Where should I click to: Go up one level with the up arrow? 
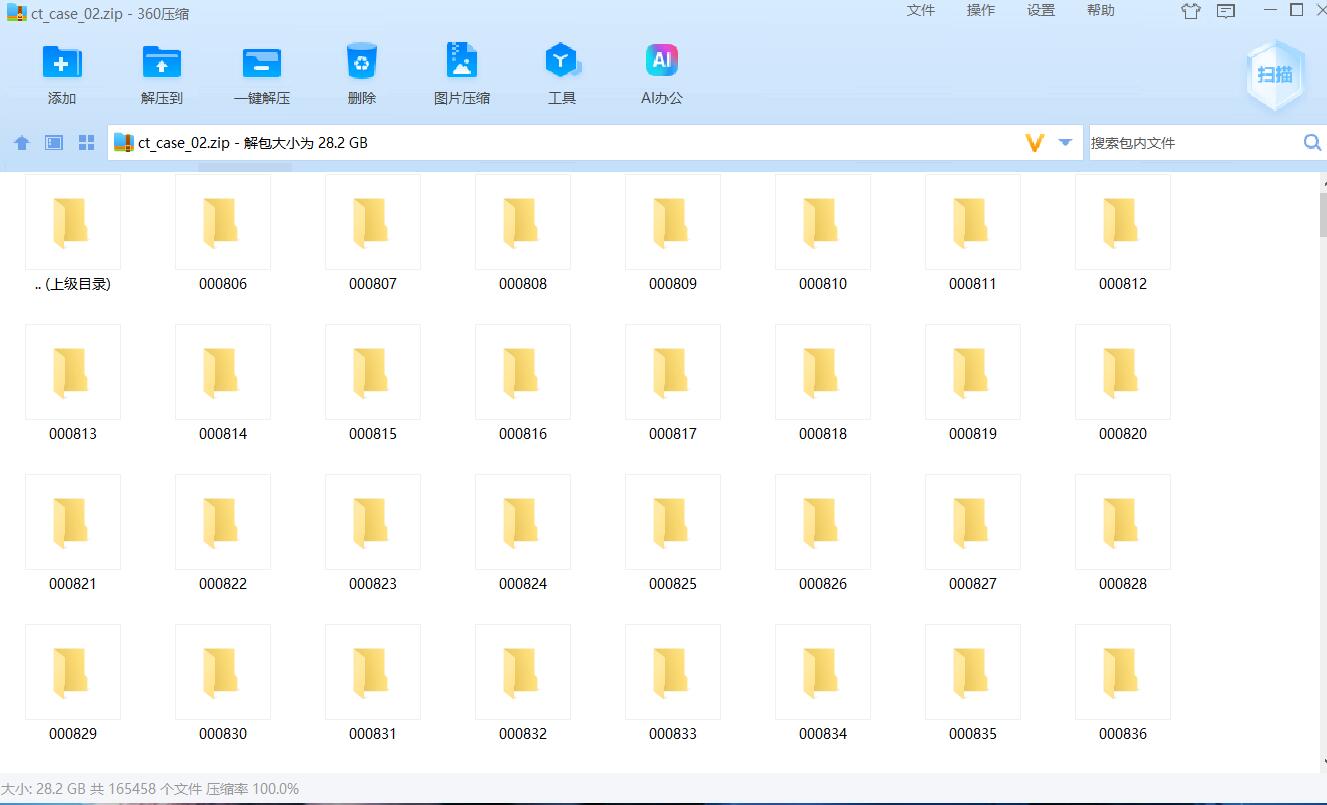tap(22, 143)
